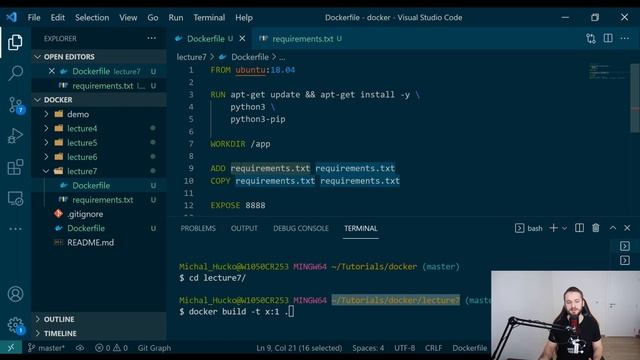This screenshot has width=640, height=360.
Task: Open Explorer views and more actions ellipsis
Action: pyautogui.click(x=151, y=38)
